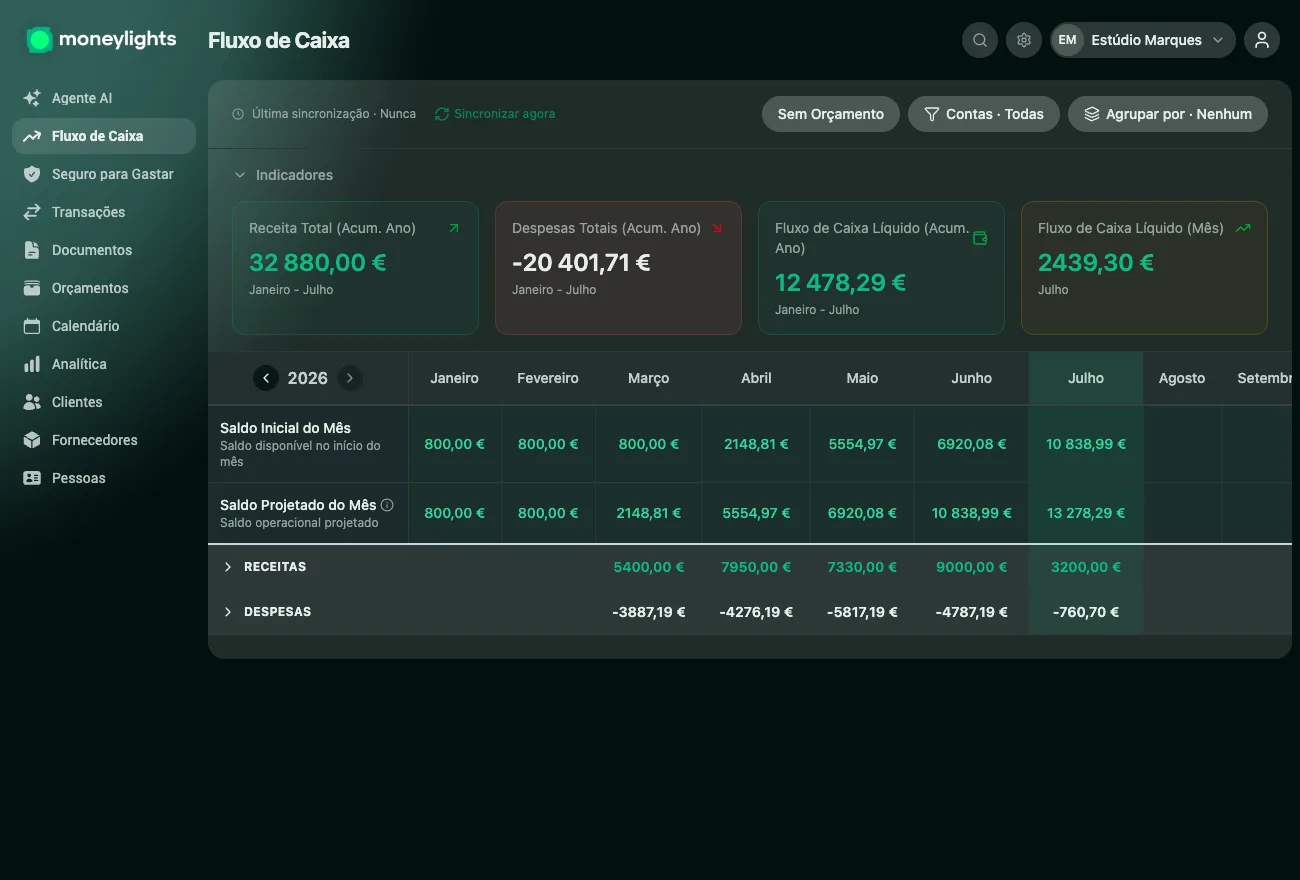This screenshot has width=1300, height=880.
Task: Click the Seguro para Gastar shield icon
Action: [32, 174]
